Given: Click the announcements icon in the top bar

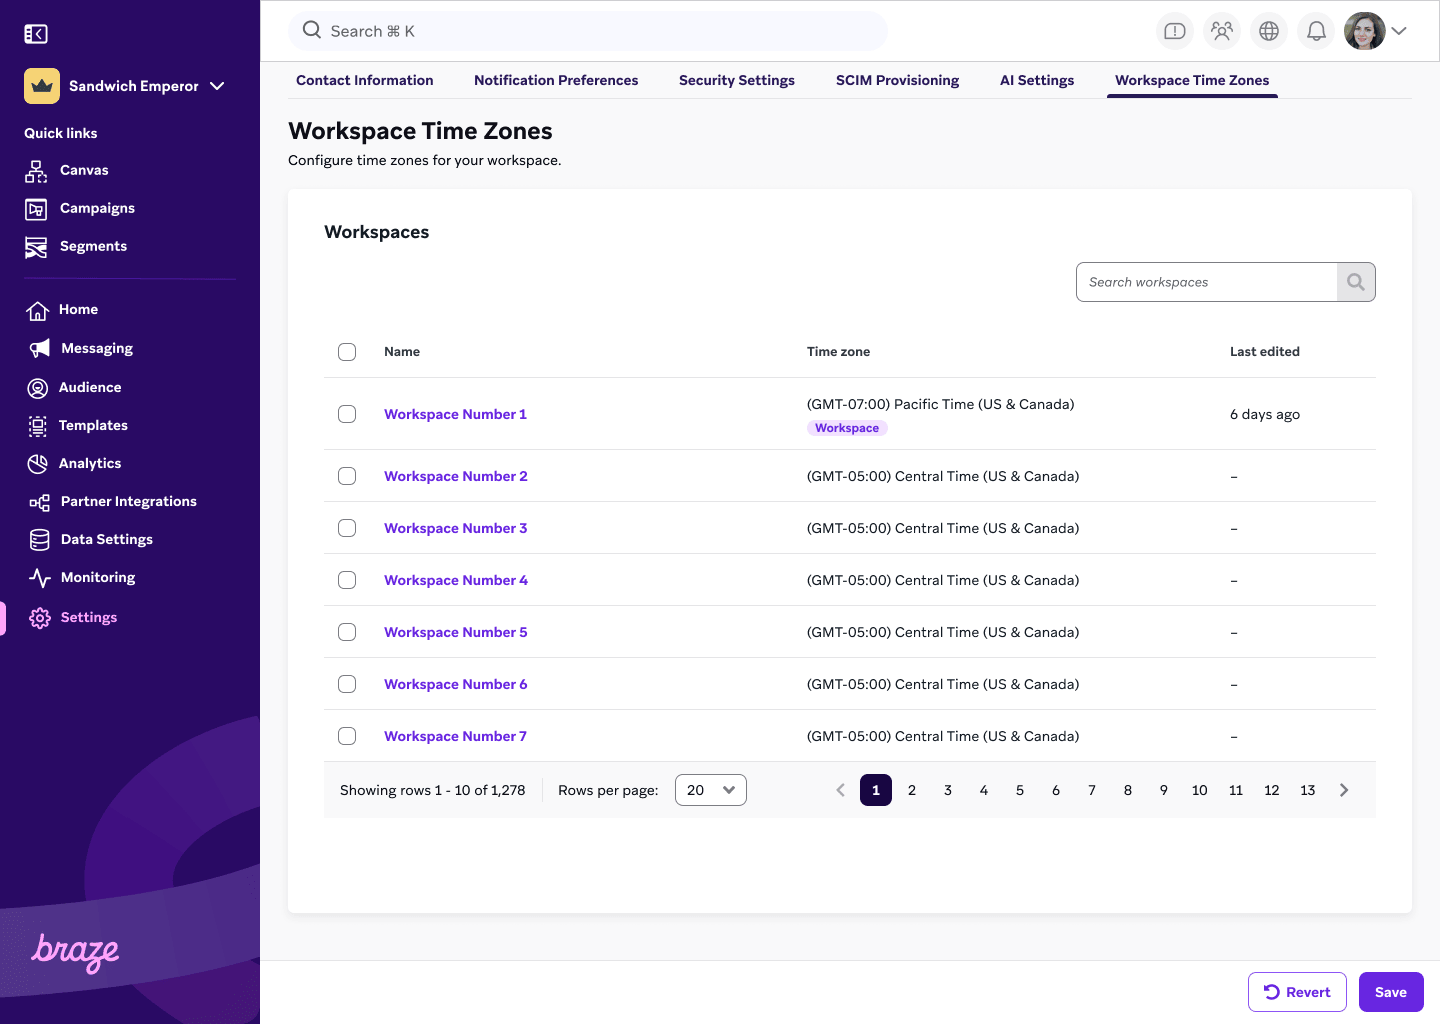Looking at the screenshot, I should coord(1174,31).
